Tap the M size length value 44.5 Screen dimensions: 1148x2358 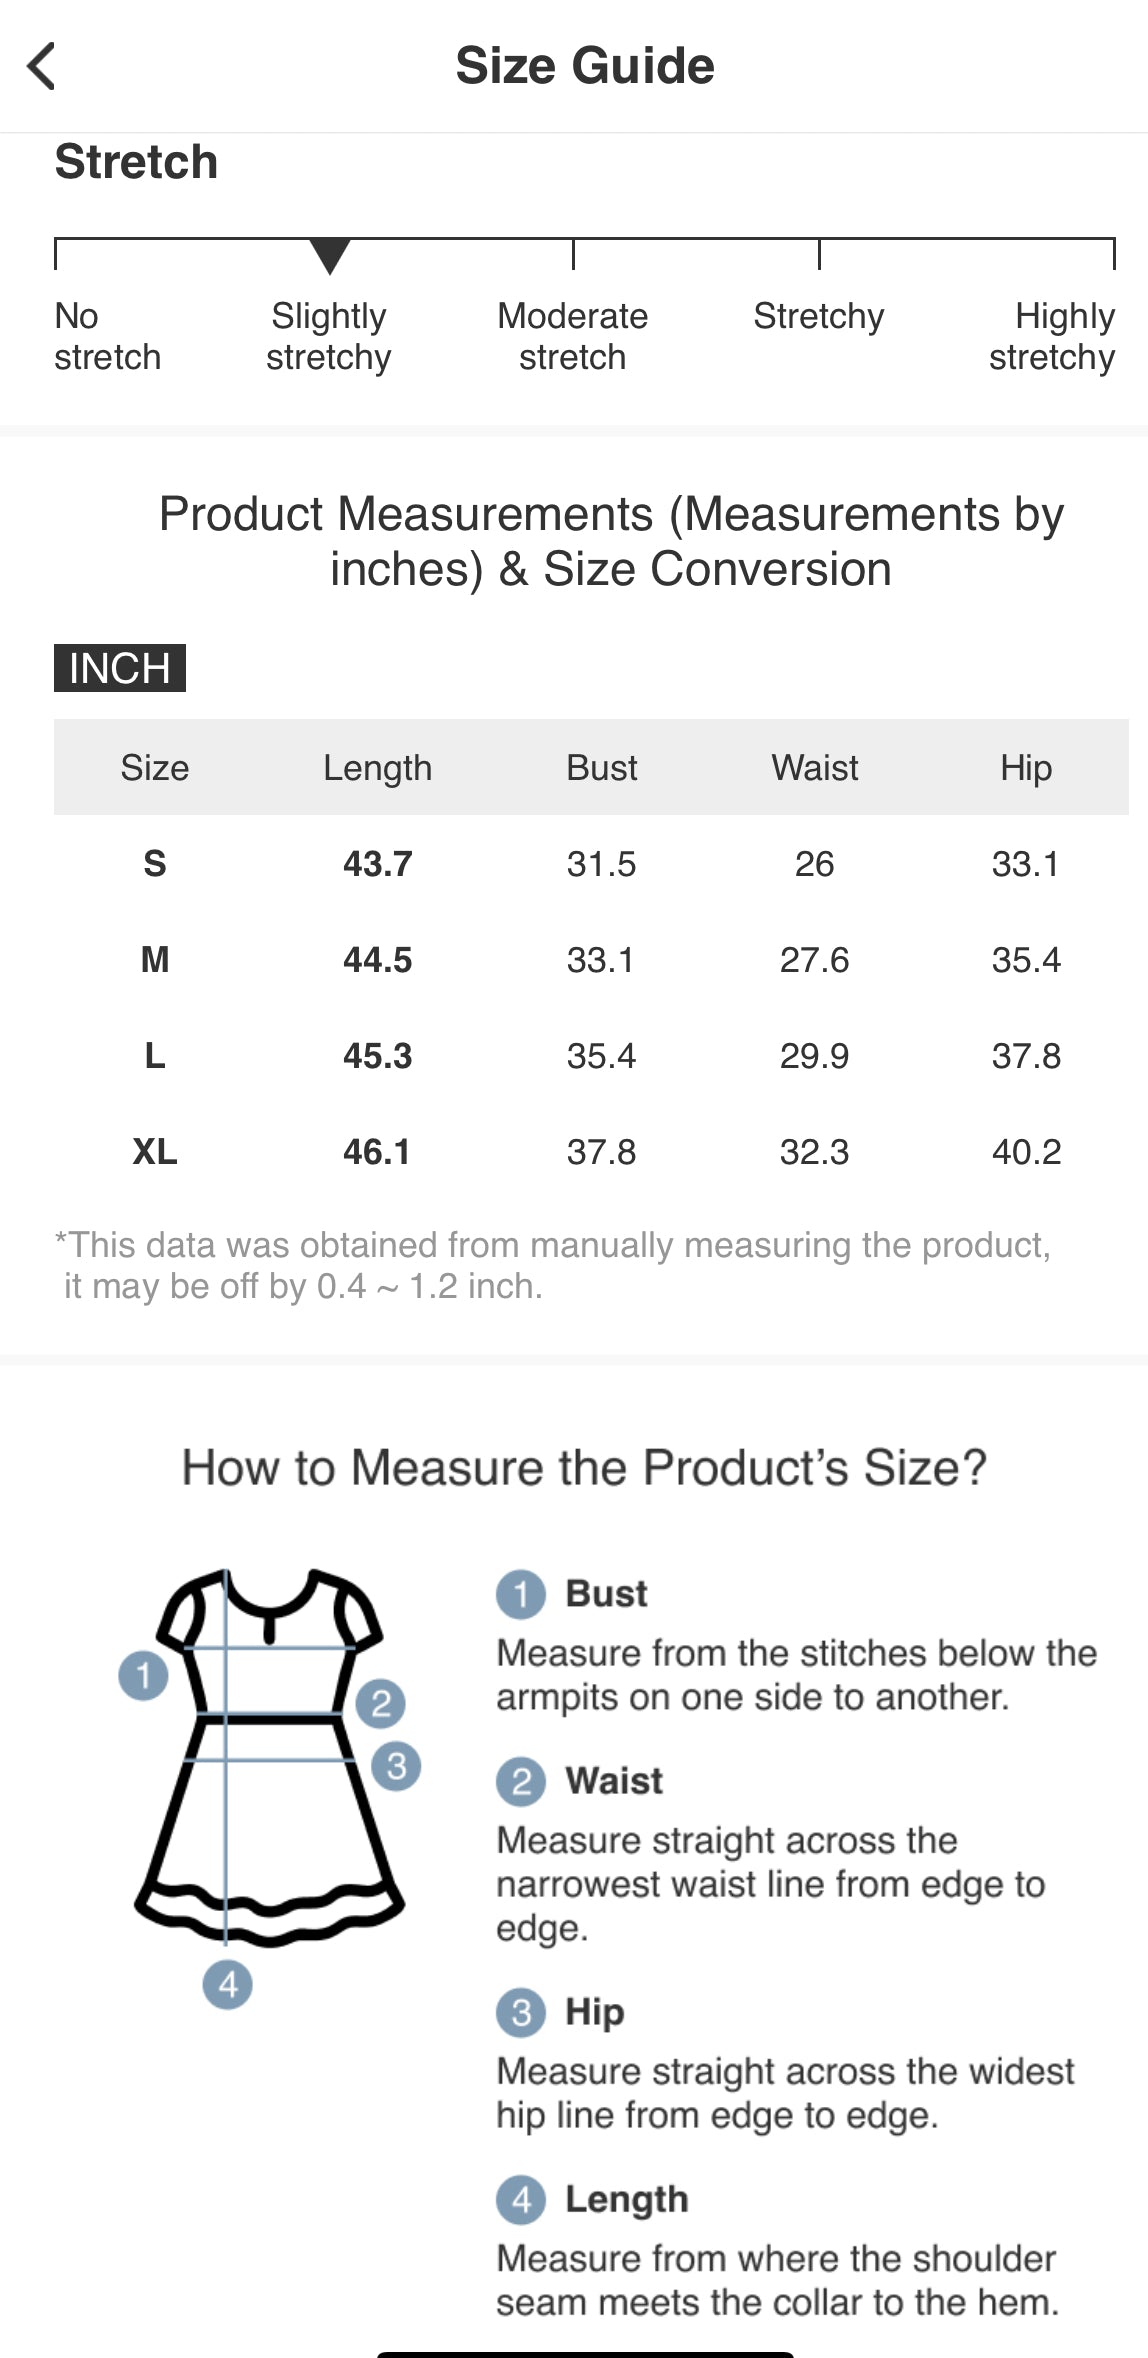(377, 959)
